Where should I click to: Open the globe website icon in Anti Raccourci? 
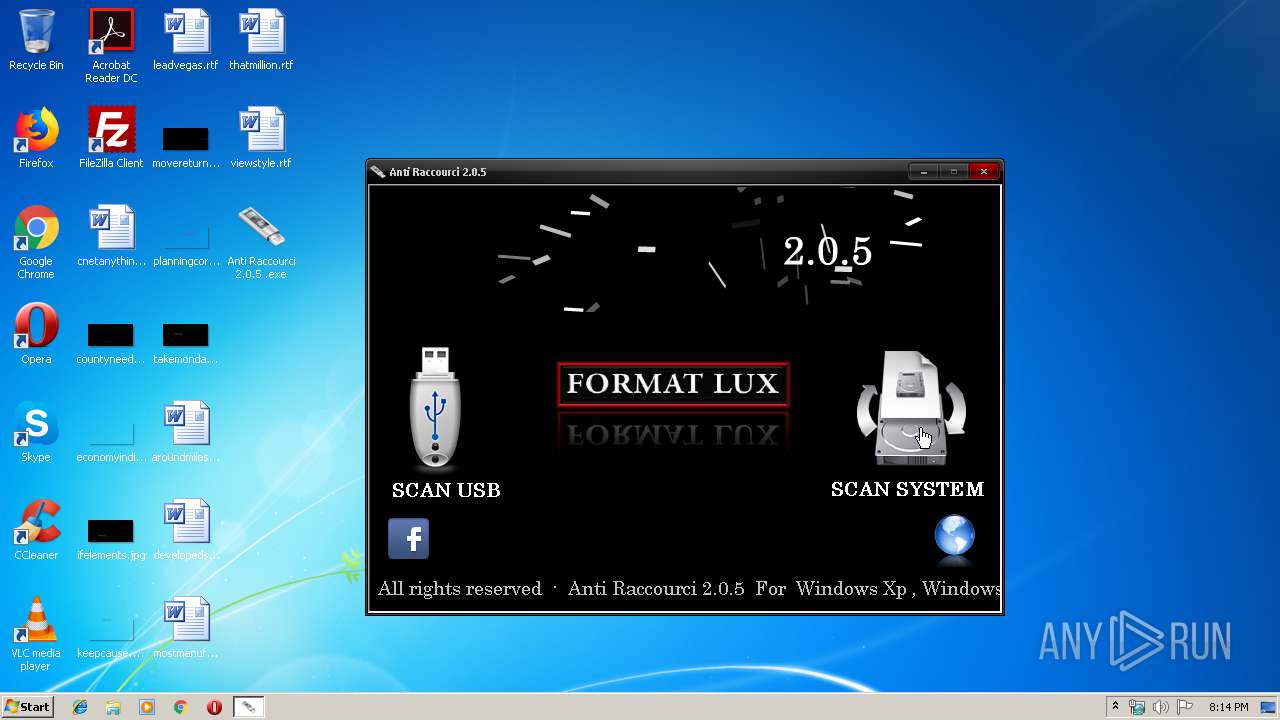(954, 536)
